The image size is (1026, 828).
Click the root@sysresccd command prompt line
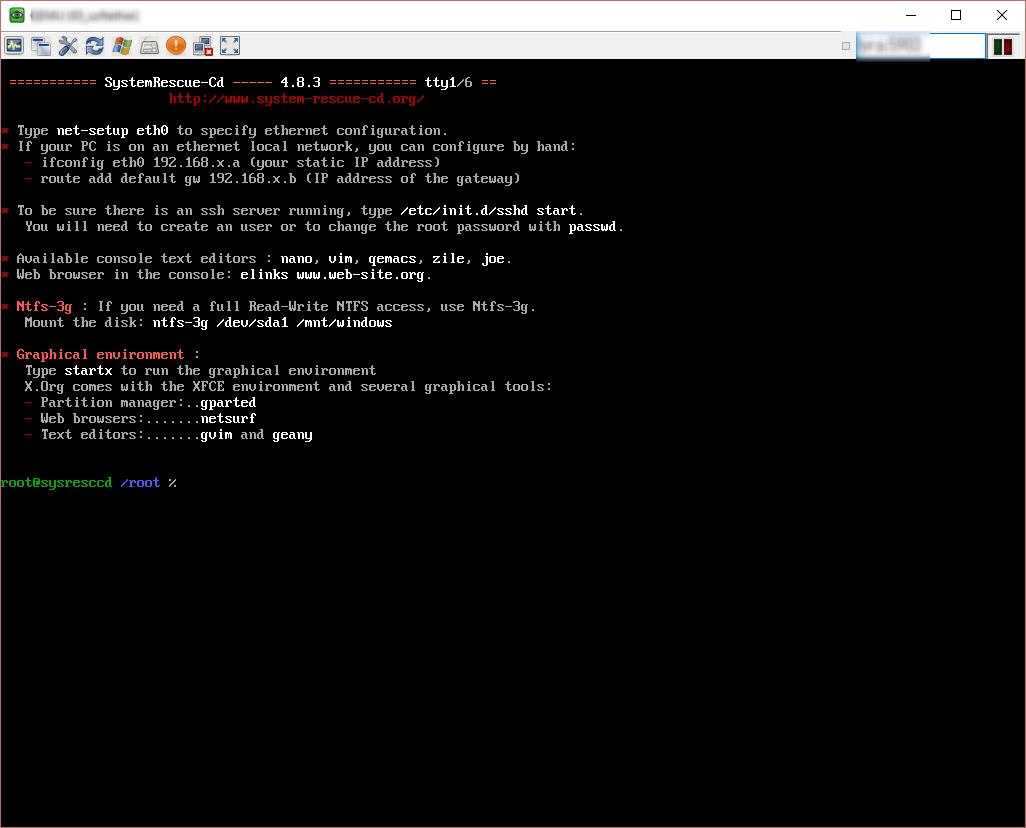point(88,483)
